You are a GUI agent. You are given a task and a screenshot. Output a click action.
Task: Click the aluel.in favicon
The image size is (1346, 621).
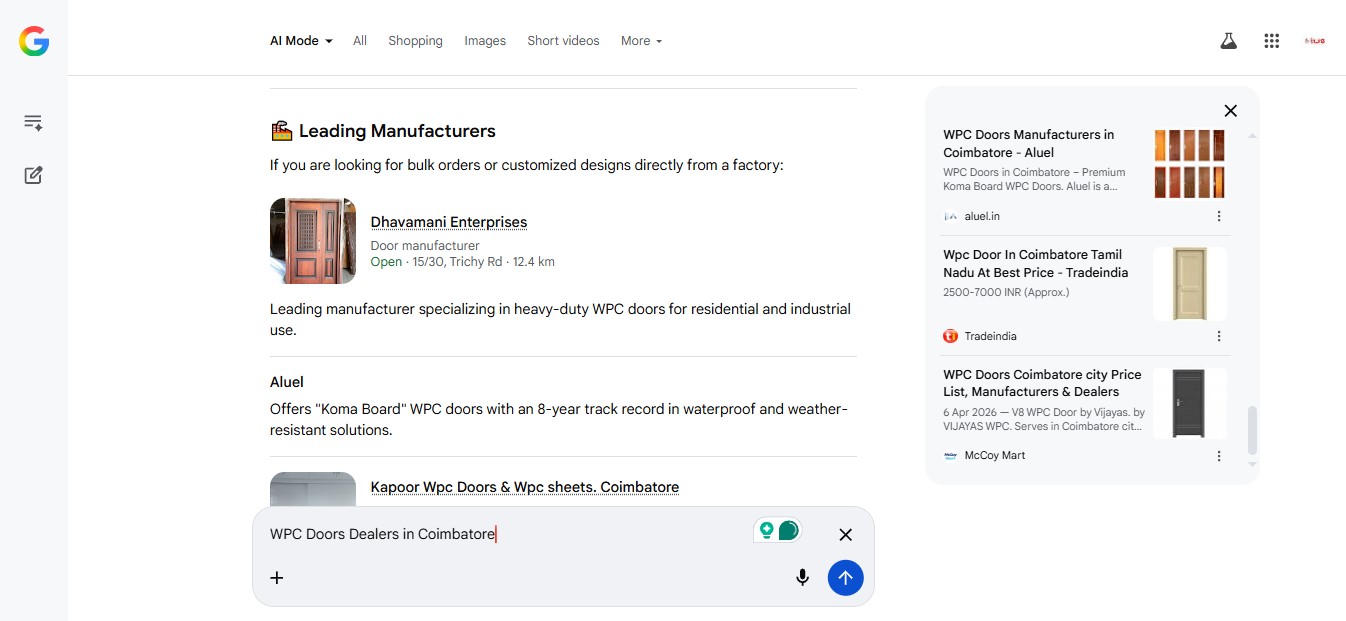pyautogui.click(x=950, y=216)
